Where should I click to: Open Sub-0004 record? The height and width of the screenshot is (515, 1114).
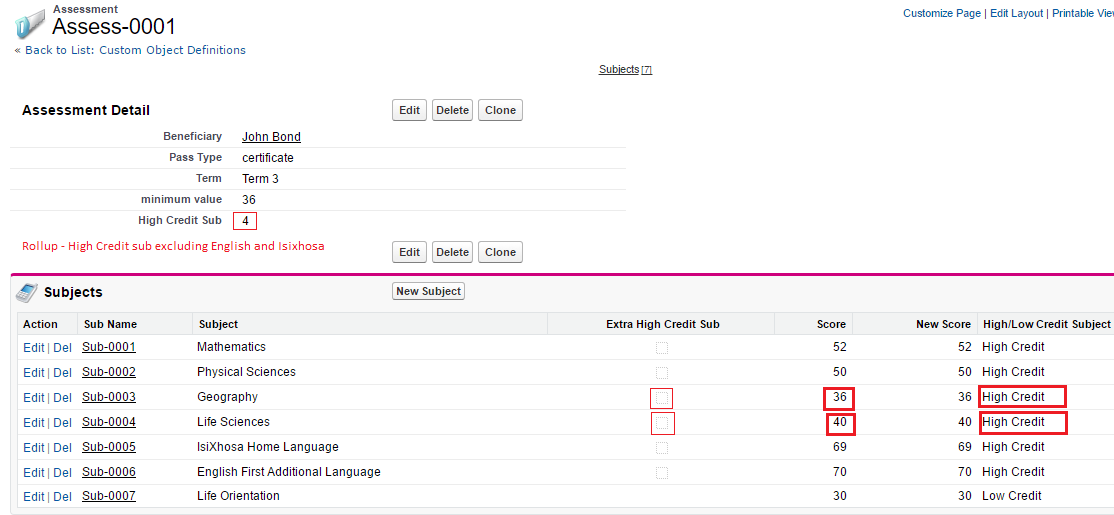[109, 422]
